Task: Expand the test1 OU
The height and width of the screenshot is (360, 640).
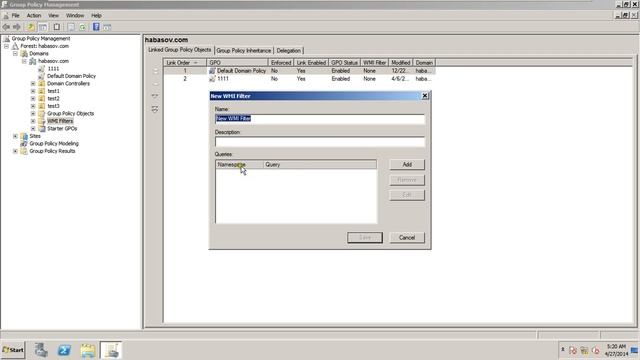Action: (33, 91)
